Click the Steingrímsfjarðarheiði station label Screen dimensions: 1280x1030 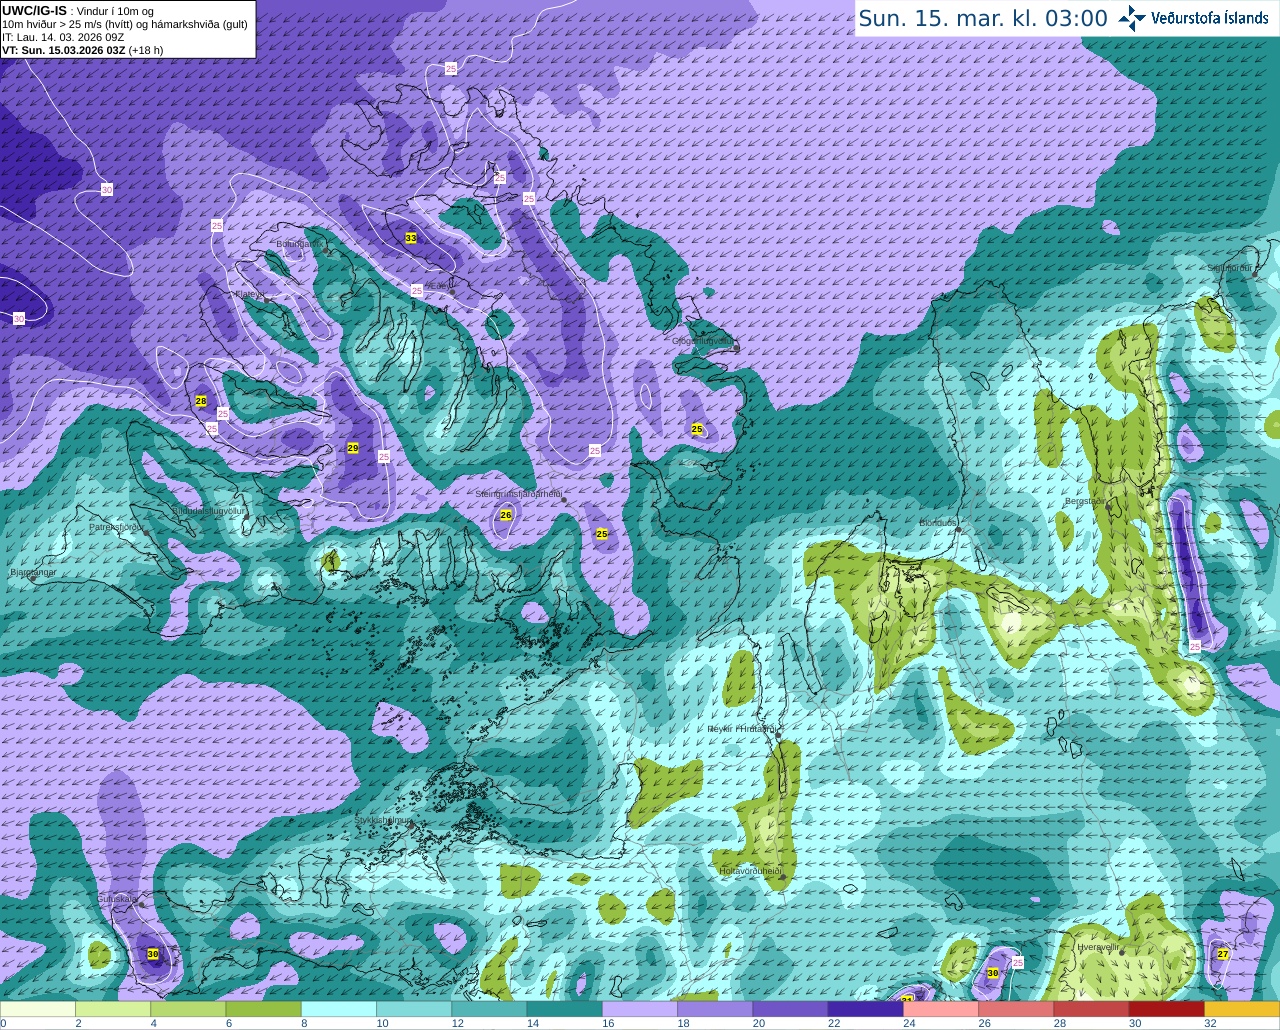click(x=517, y=493)
